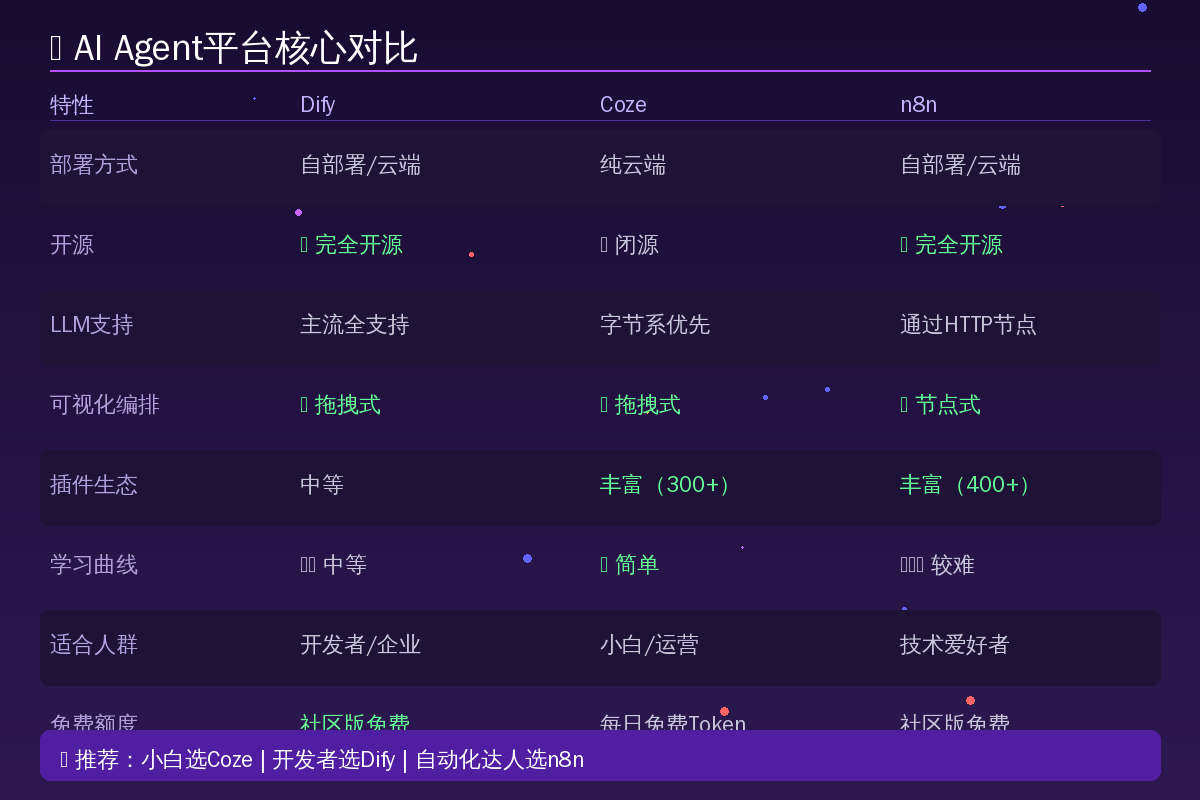Select the "节点式" cell under n8n
This screenshot has height=800, width=1200.
pyautogui.click(x=947, y=404)
